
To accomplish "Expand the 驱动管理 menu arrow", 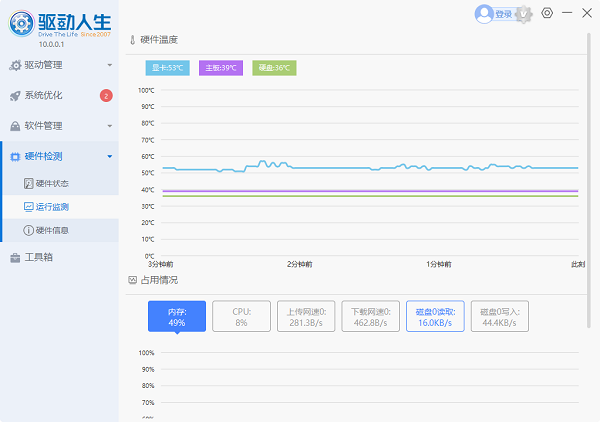I will pyautogui.click(x=110, y=65).
